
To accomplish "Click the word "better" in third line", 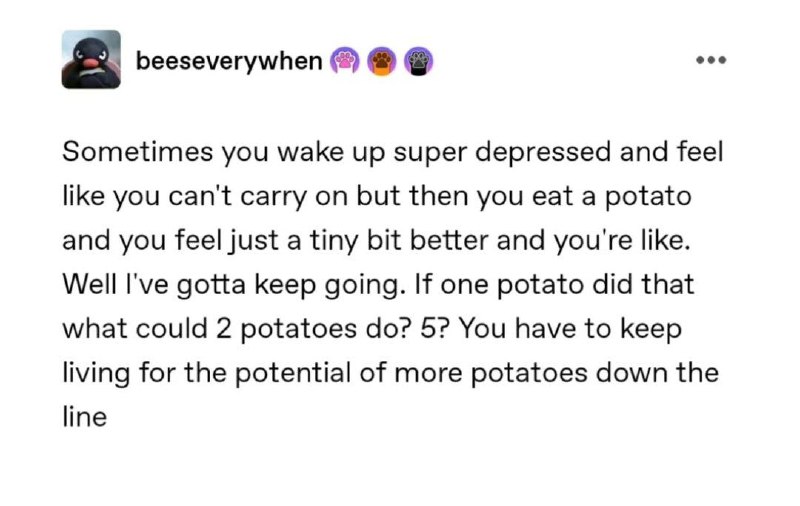I will [449, 240].
